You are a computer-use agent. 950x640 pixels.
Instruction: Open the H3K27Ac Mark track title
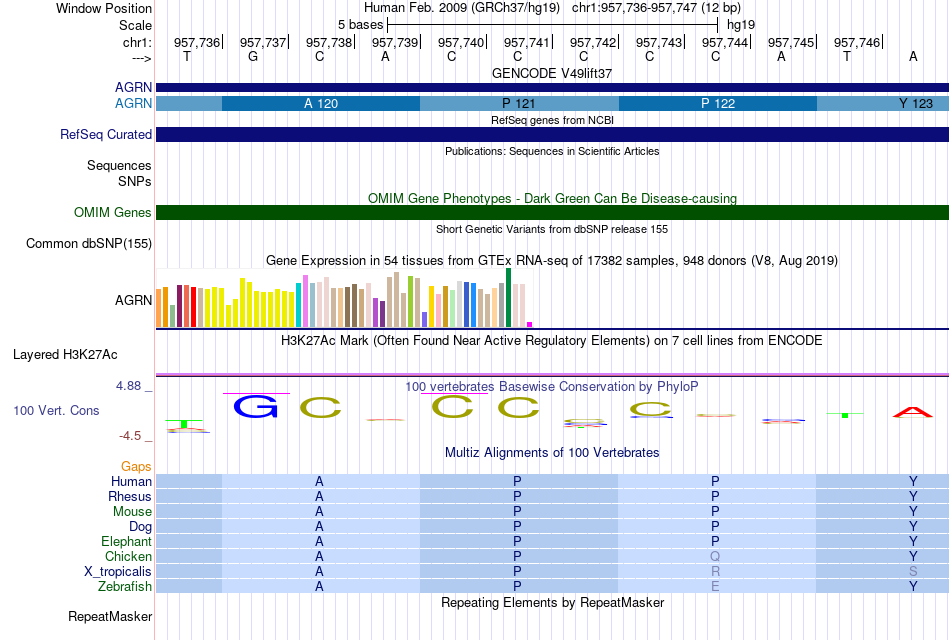[552, 341]
